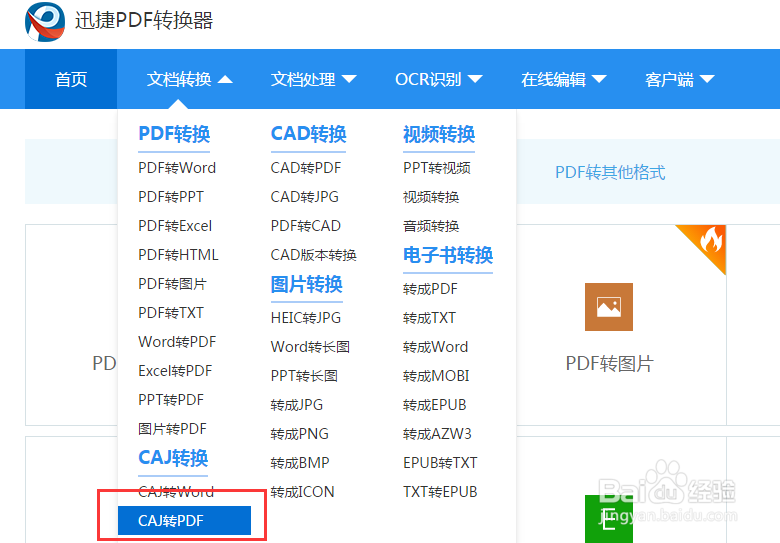The height and width of the screenshot is (543, 780).
Task: Open Word转PDF converter
Action: click(x=177, y=342)
